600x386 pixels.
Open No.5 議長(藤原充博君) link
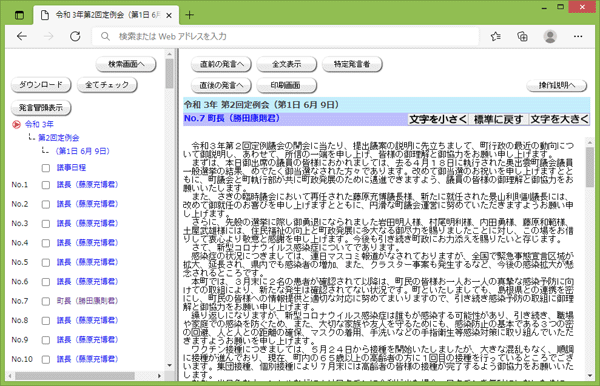[87, 262]
